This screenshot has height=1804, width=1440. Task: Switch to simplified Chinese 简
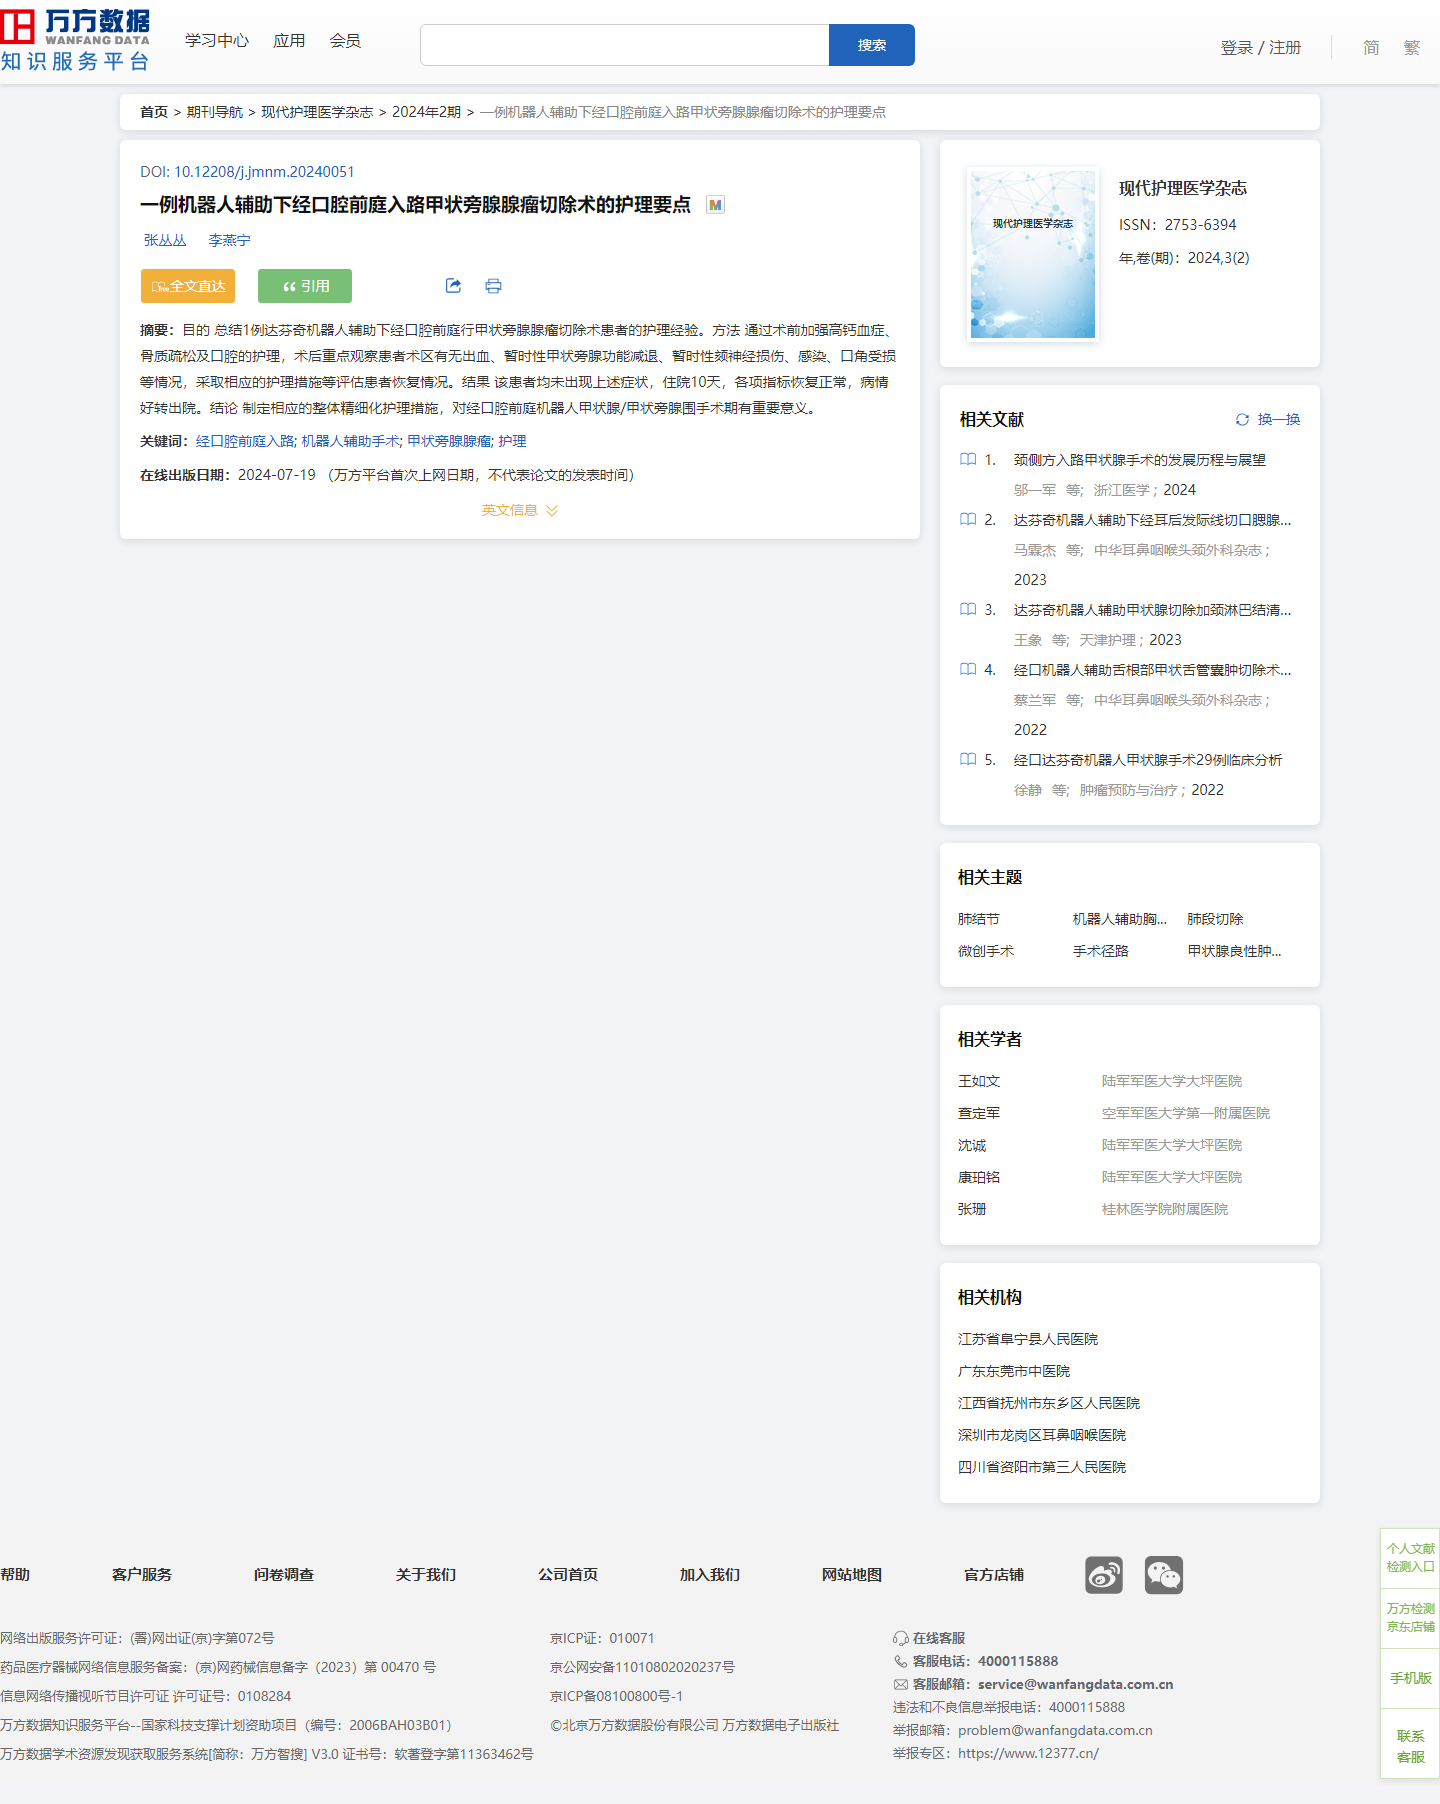tap(1371, 48)
